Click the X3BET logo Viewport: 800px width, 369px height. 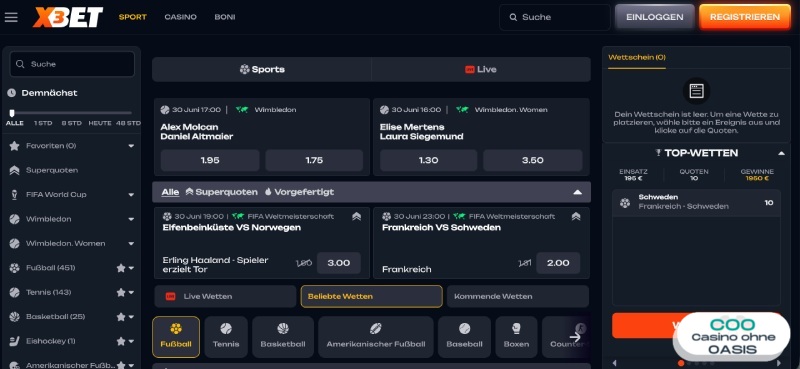[x=68, y=17]
